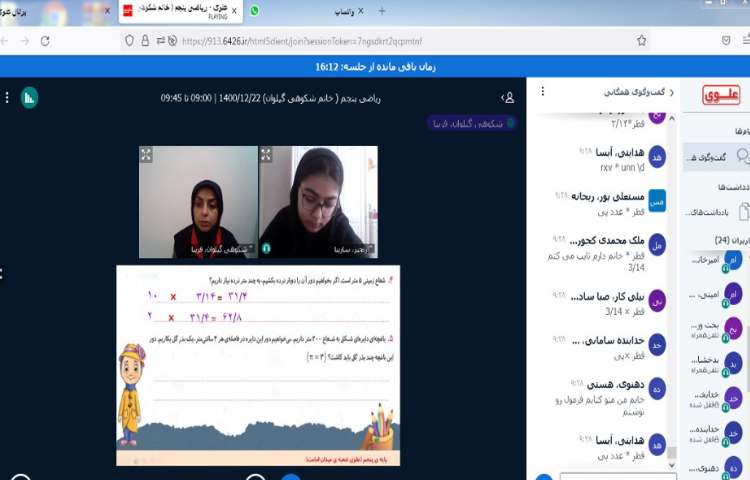Click remaining time banner 16:12
The width and height of the screenshot is (750, 480).
375,66
